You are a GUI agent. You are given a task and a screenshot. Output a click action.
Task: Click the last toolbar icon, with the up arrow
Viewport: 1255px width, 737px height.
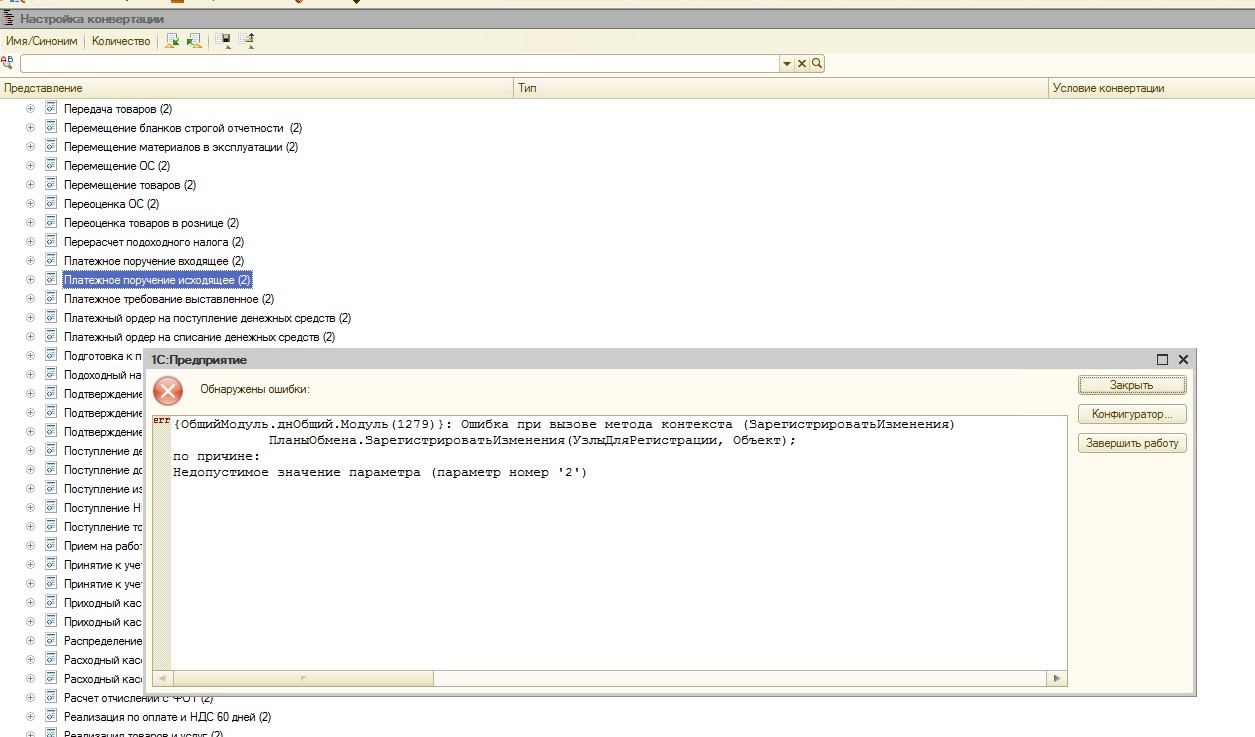click(x=246, y=41)
